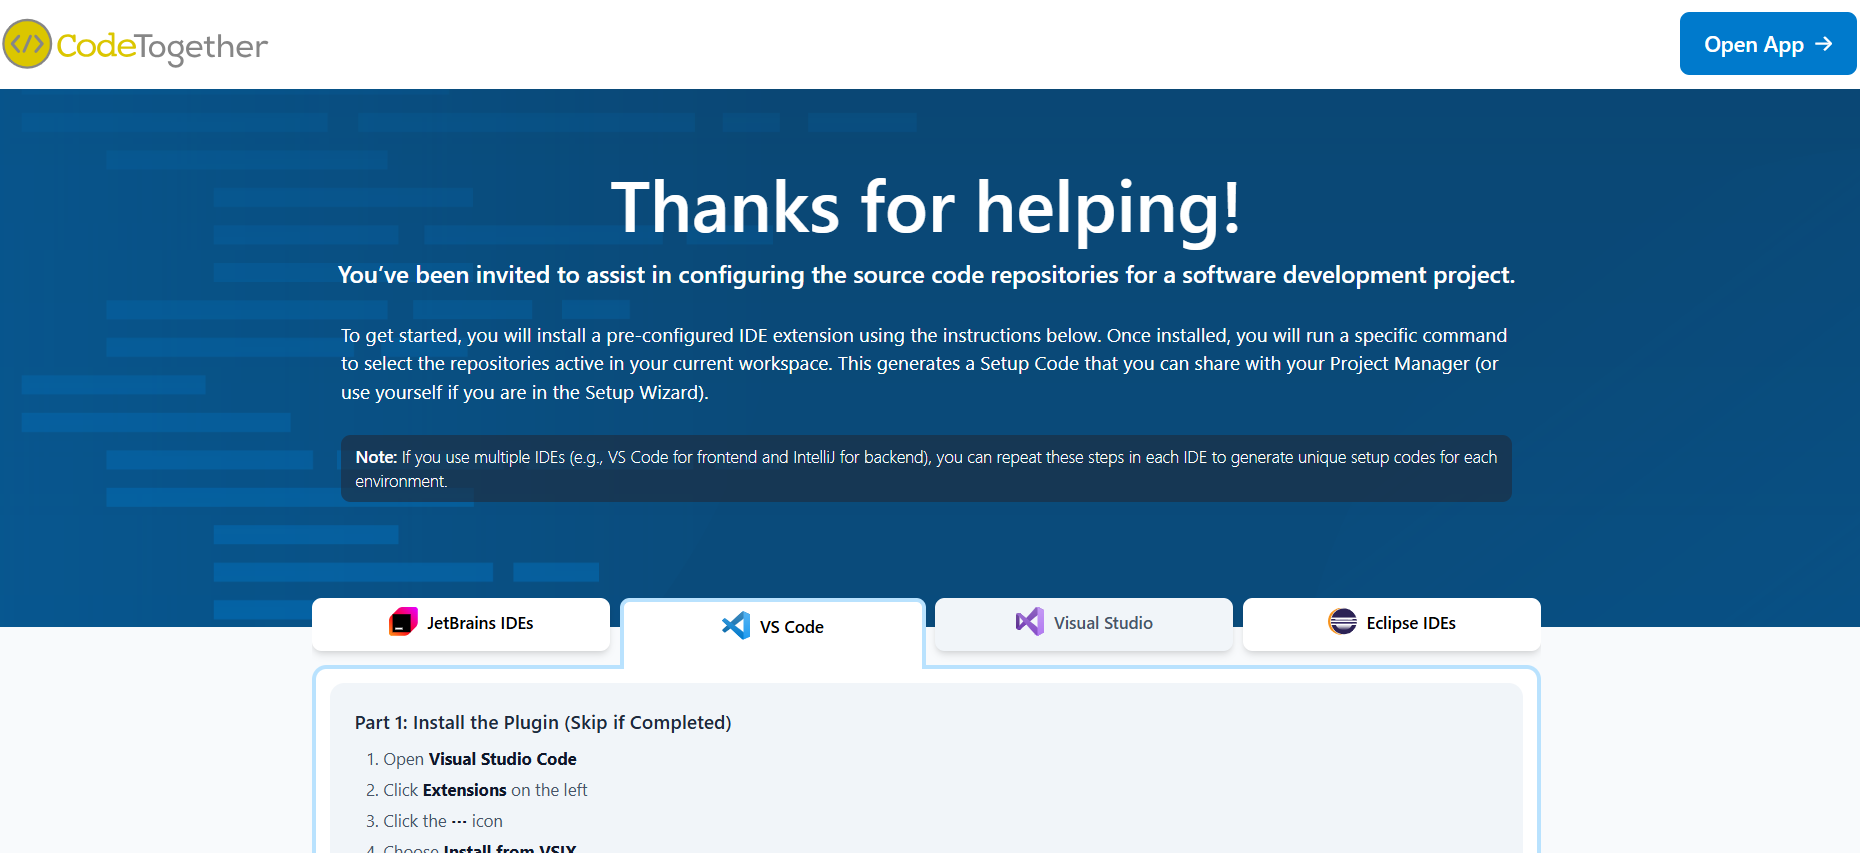Click the Visual Studio logo icon
Screen dimensions: 1860x853
tap(1030, 622)
